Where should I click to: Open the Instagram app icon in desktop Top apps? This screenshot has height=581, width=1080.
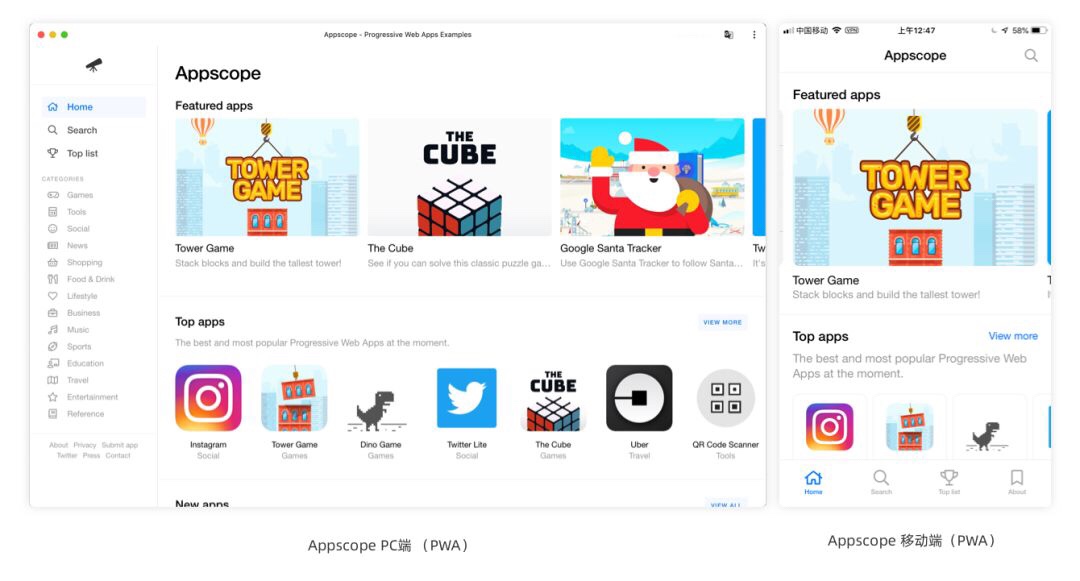pos(208,398)
